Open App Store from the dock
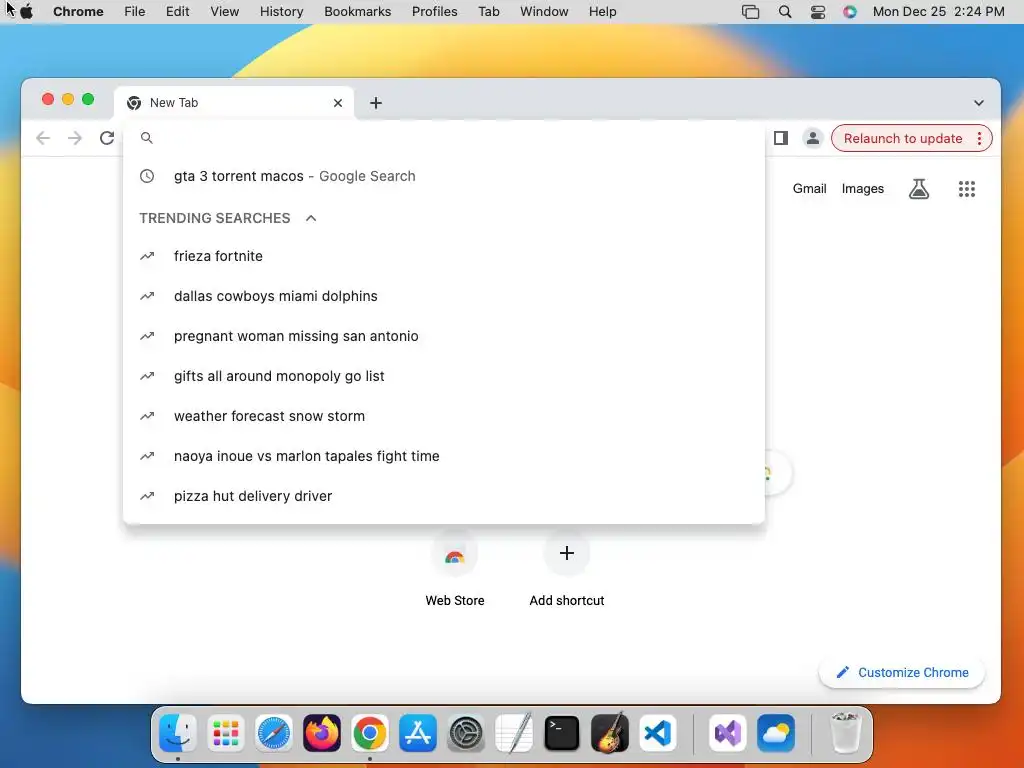This screenshot has height=768, width=1024. [418, 733]
